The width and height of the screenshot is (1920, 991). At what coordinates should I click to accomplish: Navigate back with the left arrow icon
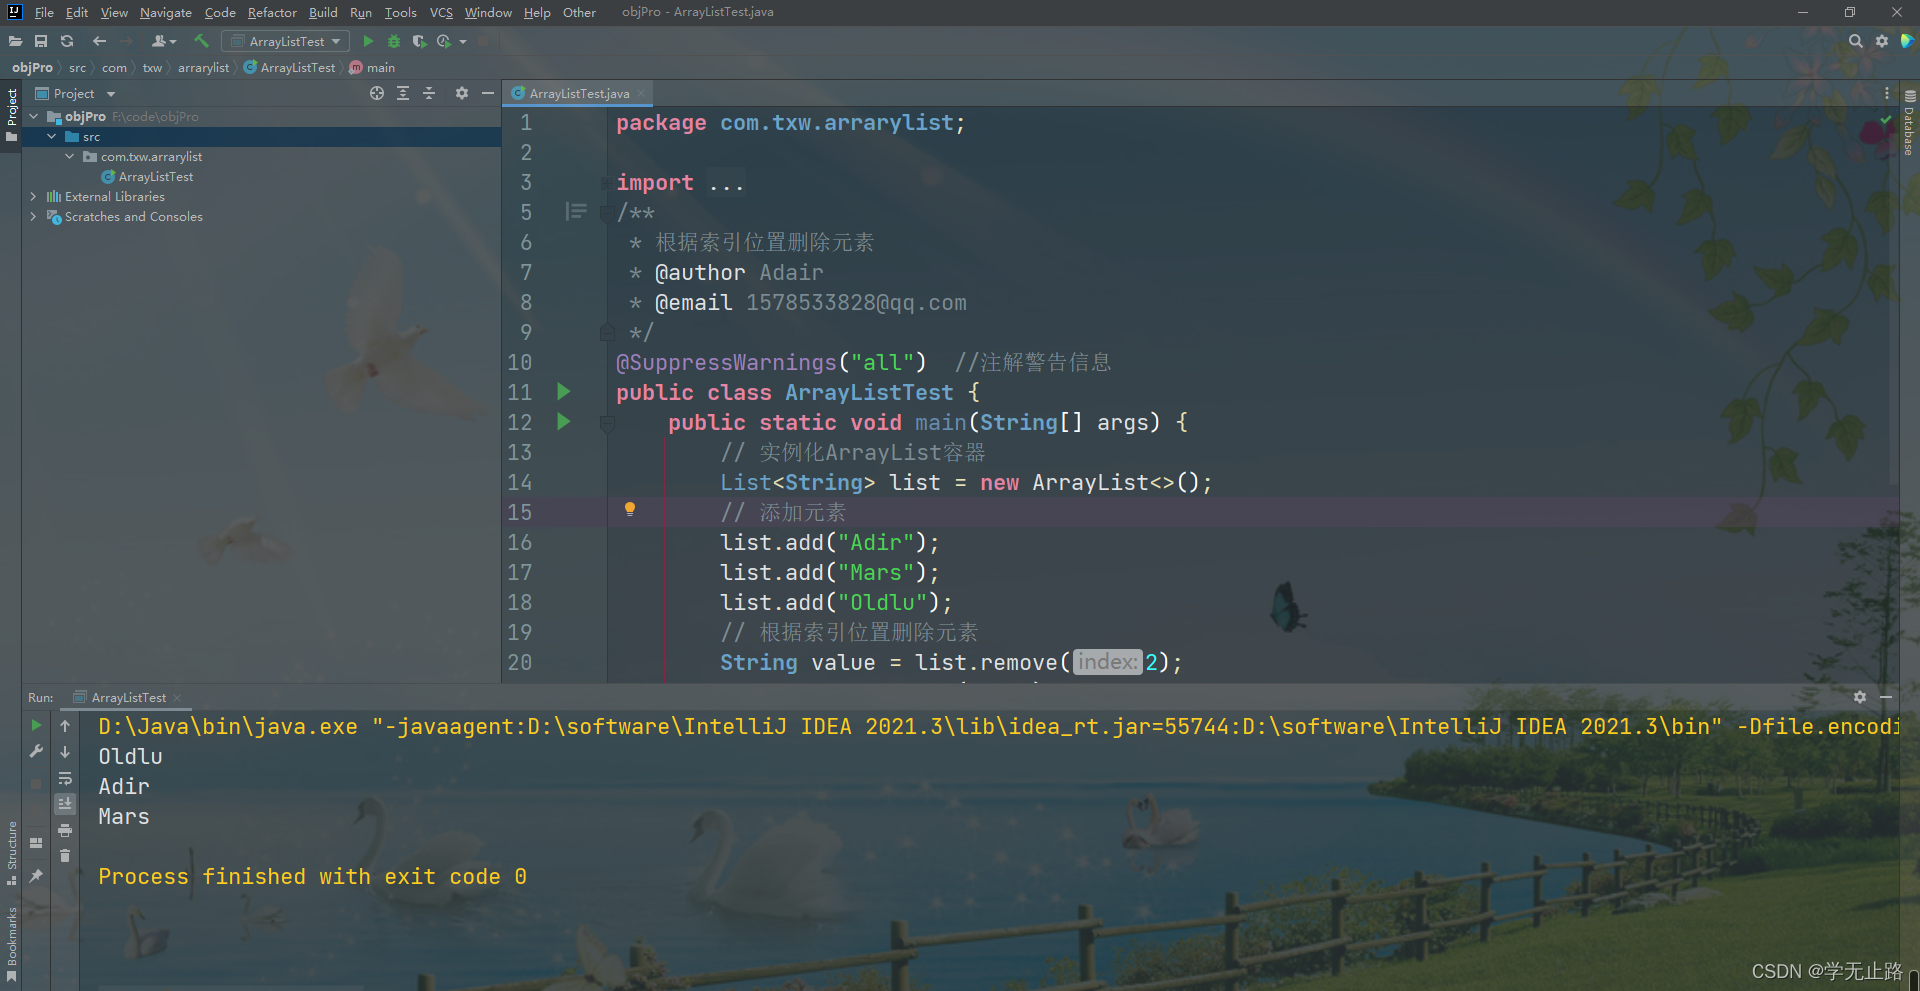99,41
